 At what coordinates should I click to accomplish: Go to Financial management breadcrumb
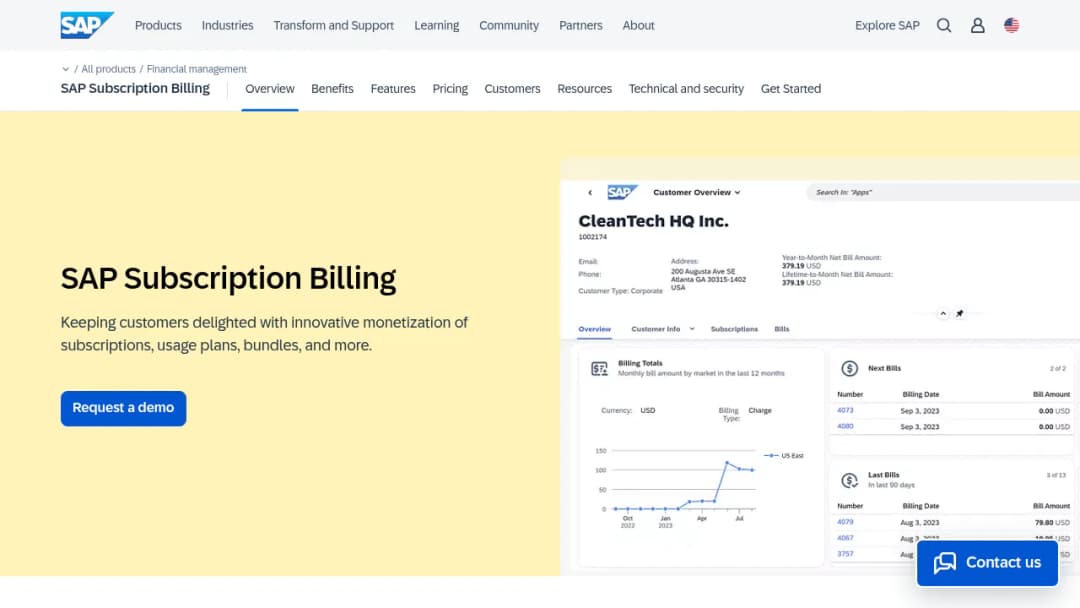point(196,69)
